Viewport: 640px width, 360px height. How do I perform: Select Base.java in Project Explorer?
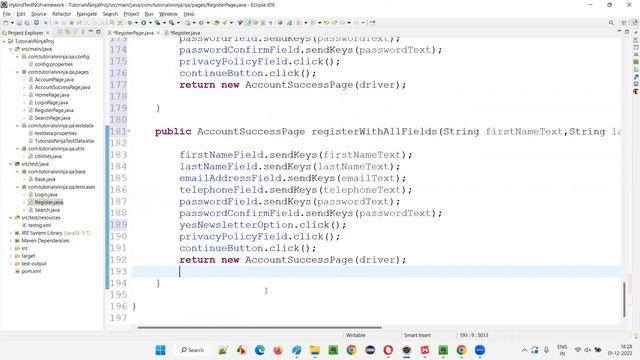point(45,179)
